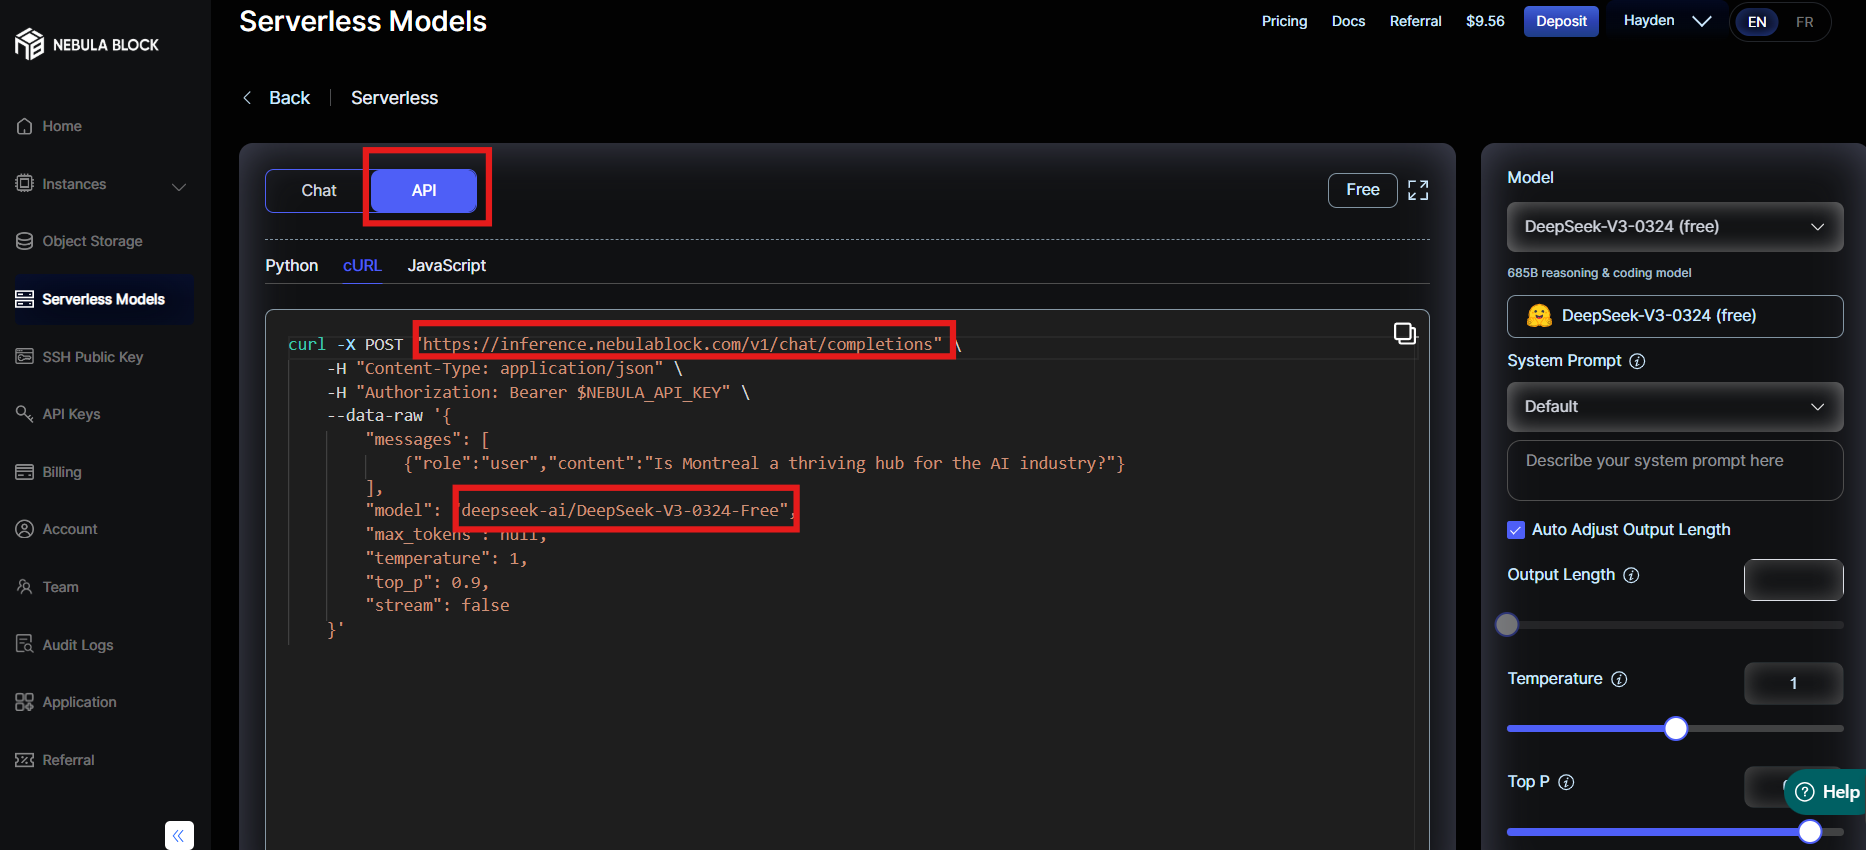Image resolution: width=1866 pixels, height=850 pixels.
Task: Open the DeepSeek-V3-0324 model dropdown
Action: tap(1674, 227)
